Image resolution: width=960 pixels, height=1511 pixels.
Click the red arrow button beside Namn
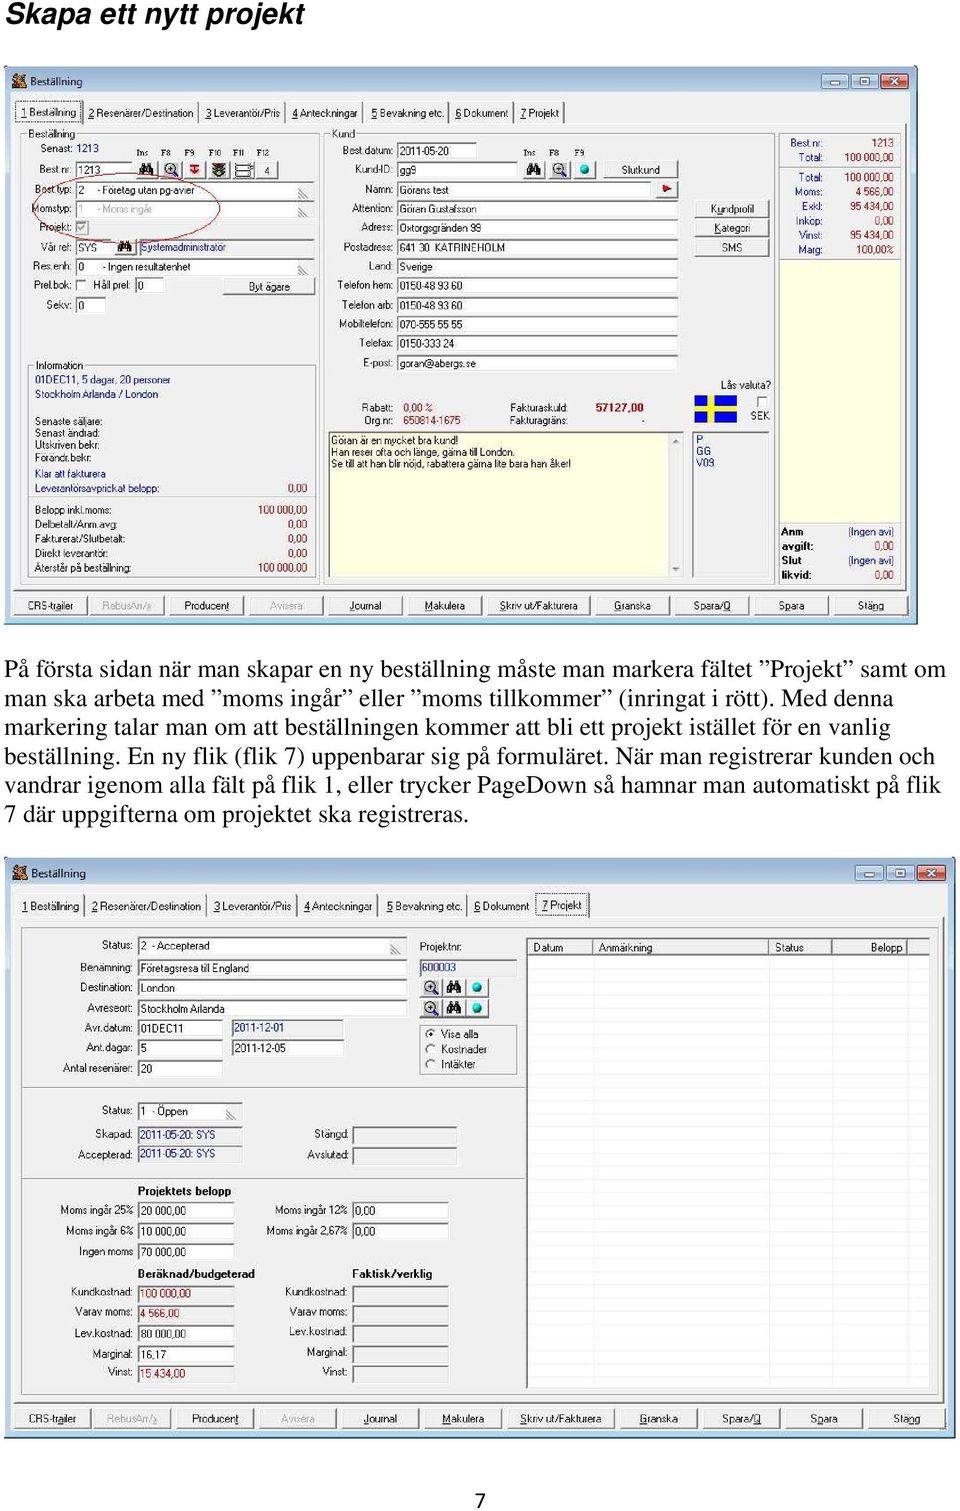666,189
